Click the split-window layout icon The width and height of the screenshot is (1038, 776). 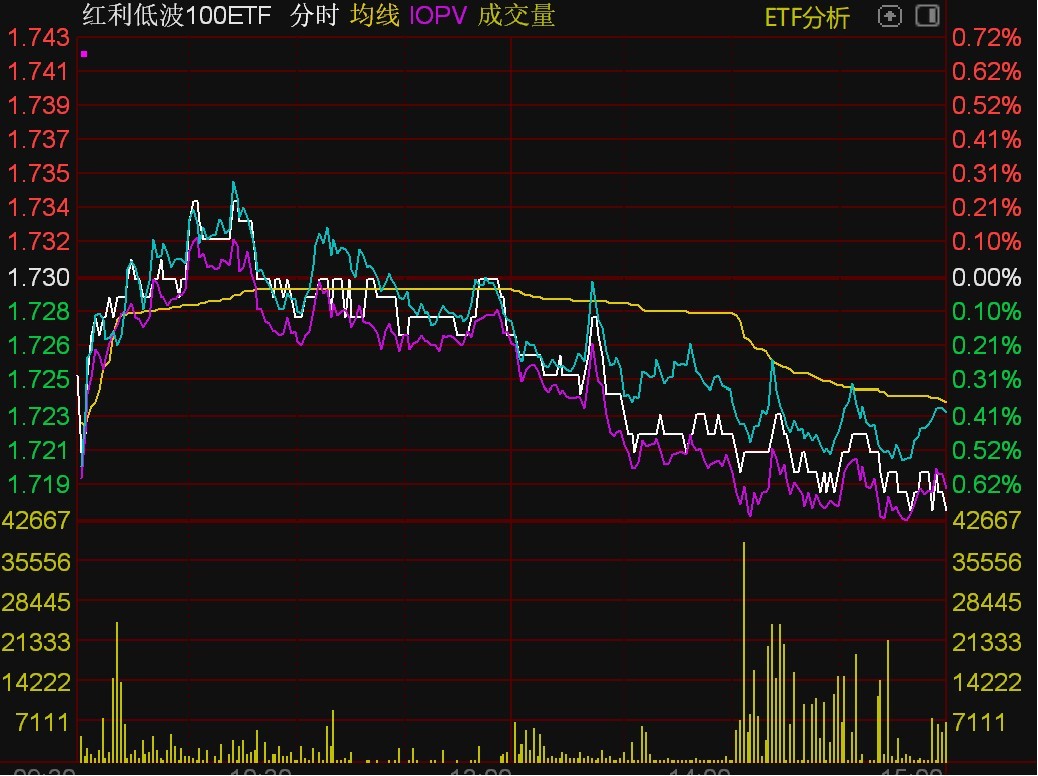click(x=927, y=17)
